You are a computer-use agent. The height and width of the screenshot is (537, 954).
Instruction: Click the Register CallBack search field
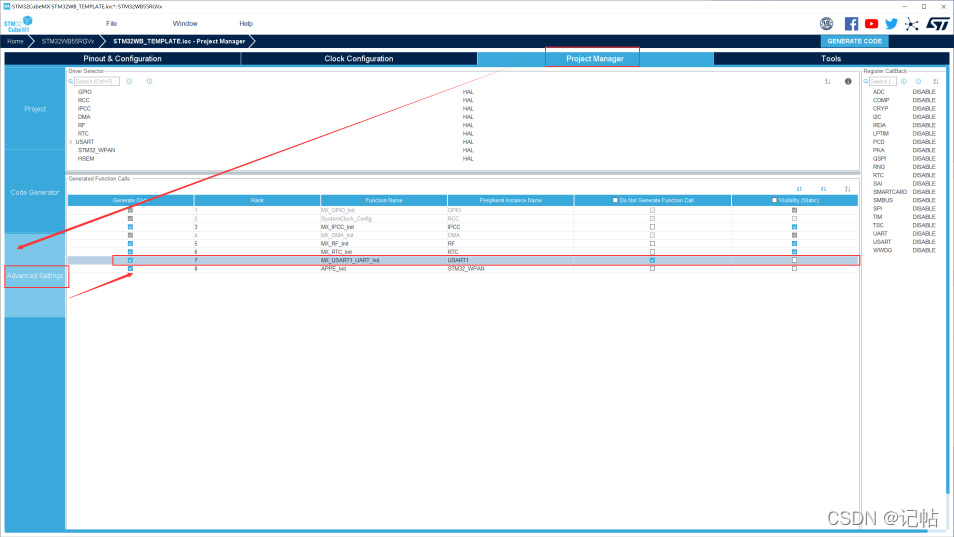pos(882,81)
